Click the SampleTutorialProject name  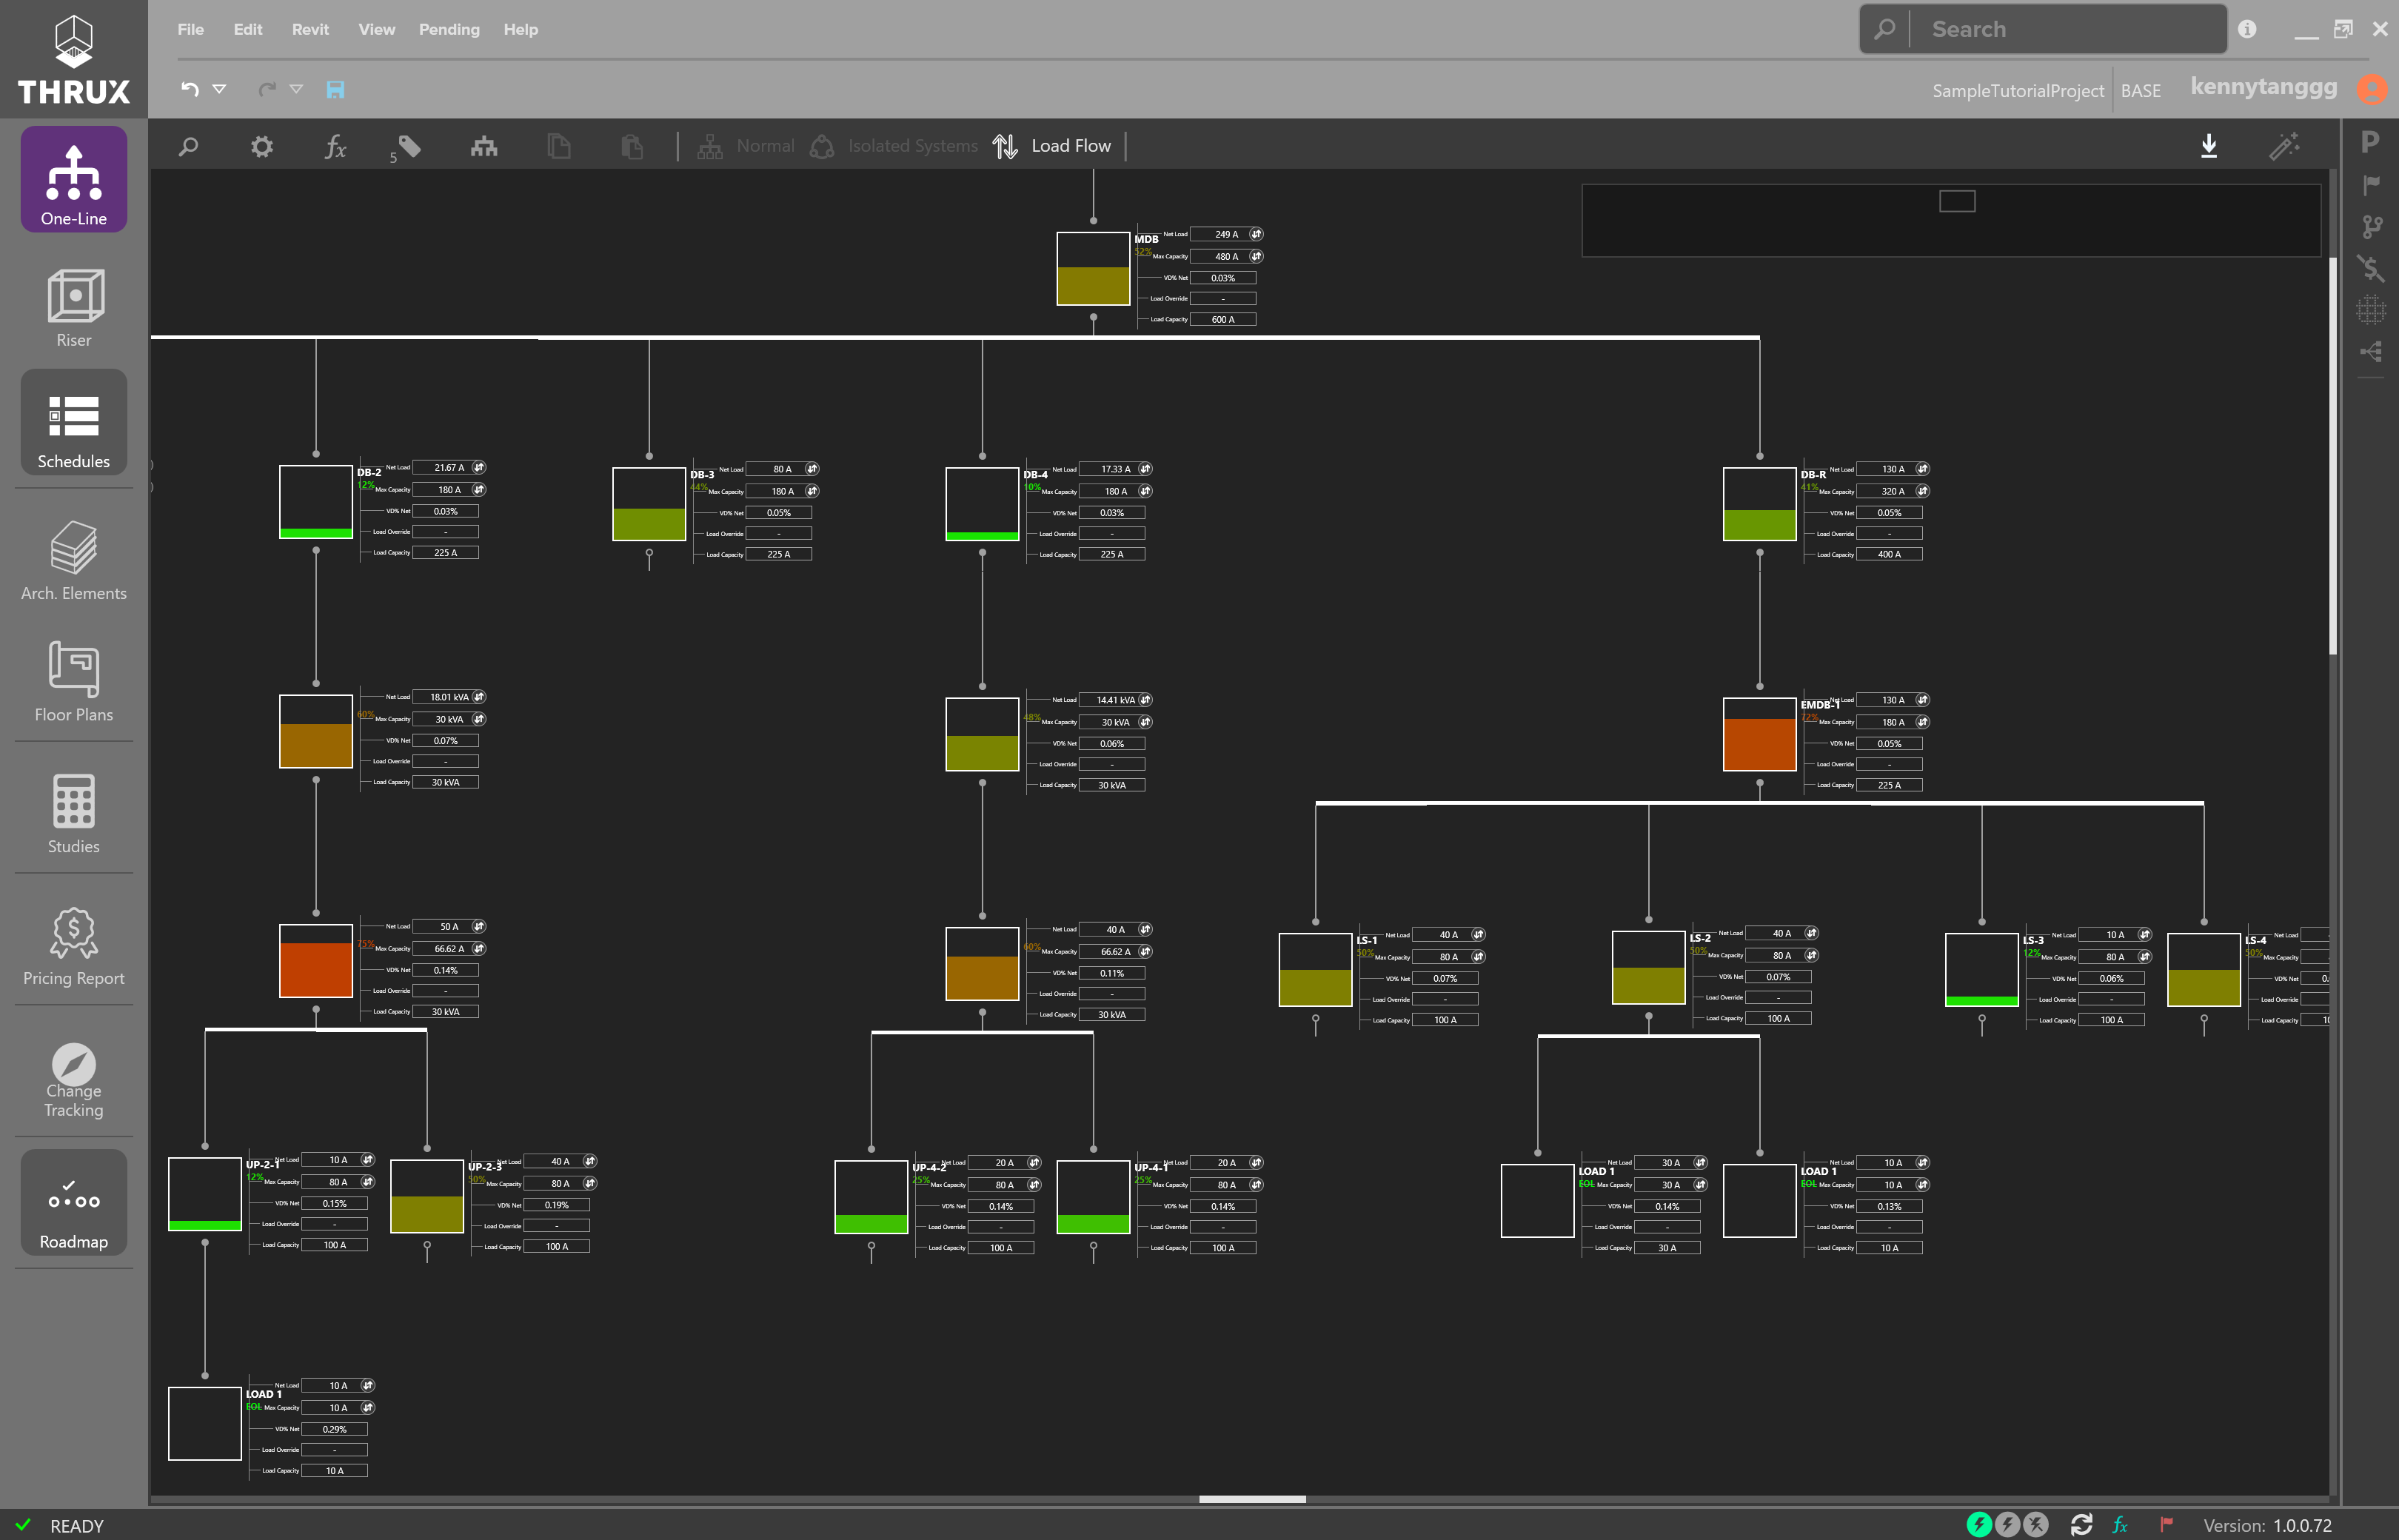[2018, 91]
